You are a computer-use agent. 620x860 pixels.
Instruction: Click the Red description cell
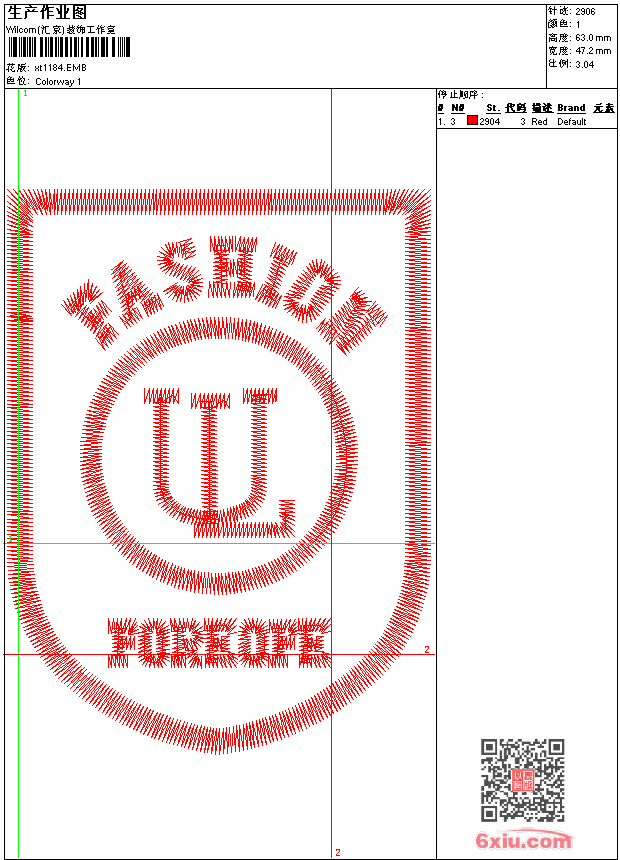click(539, 122)
